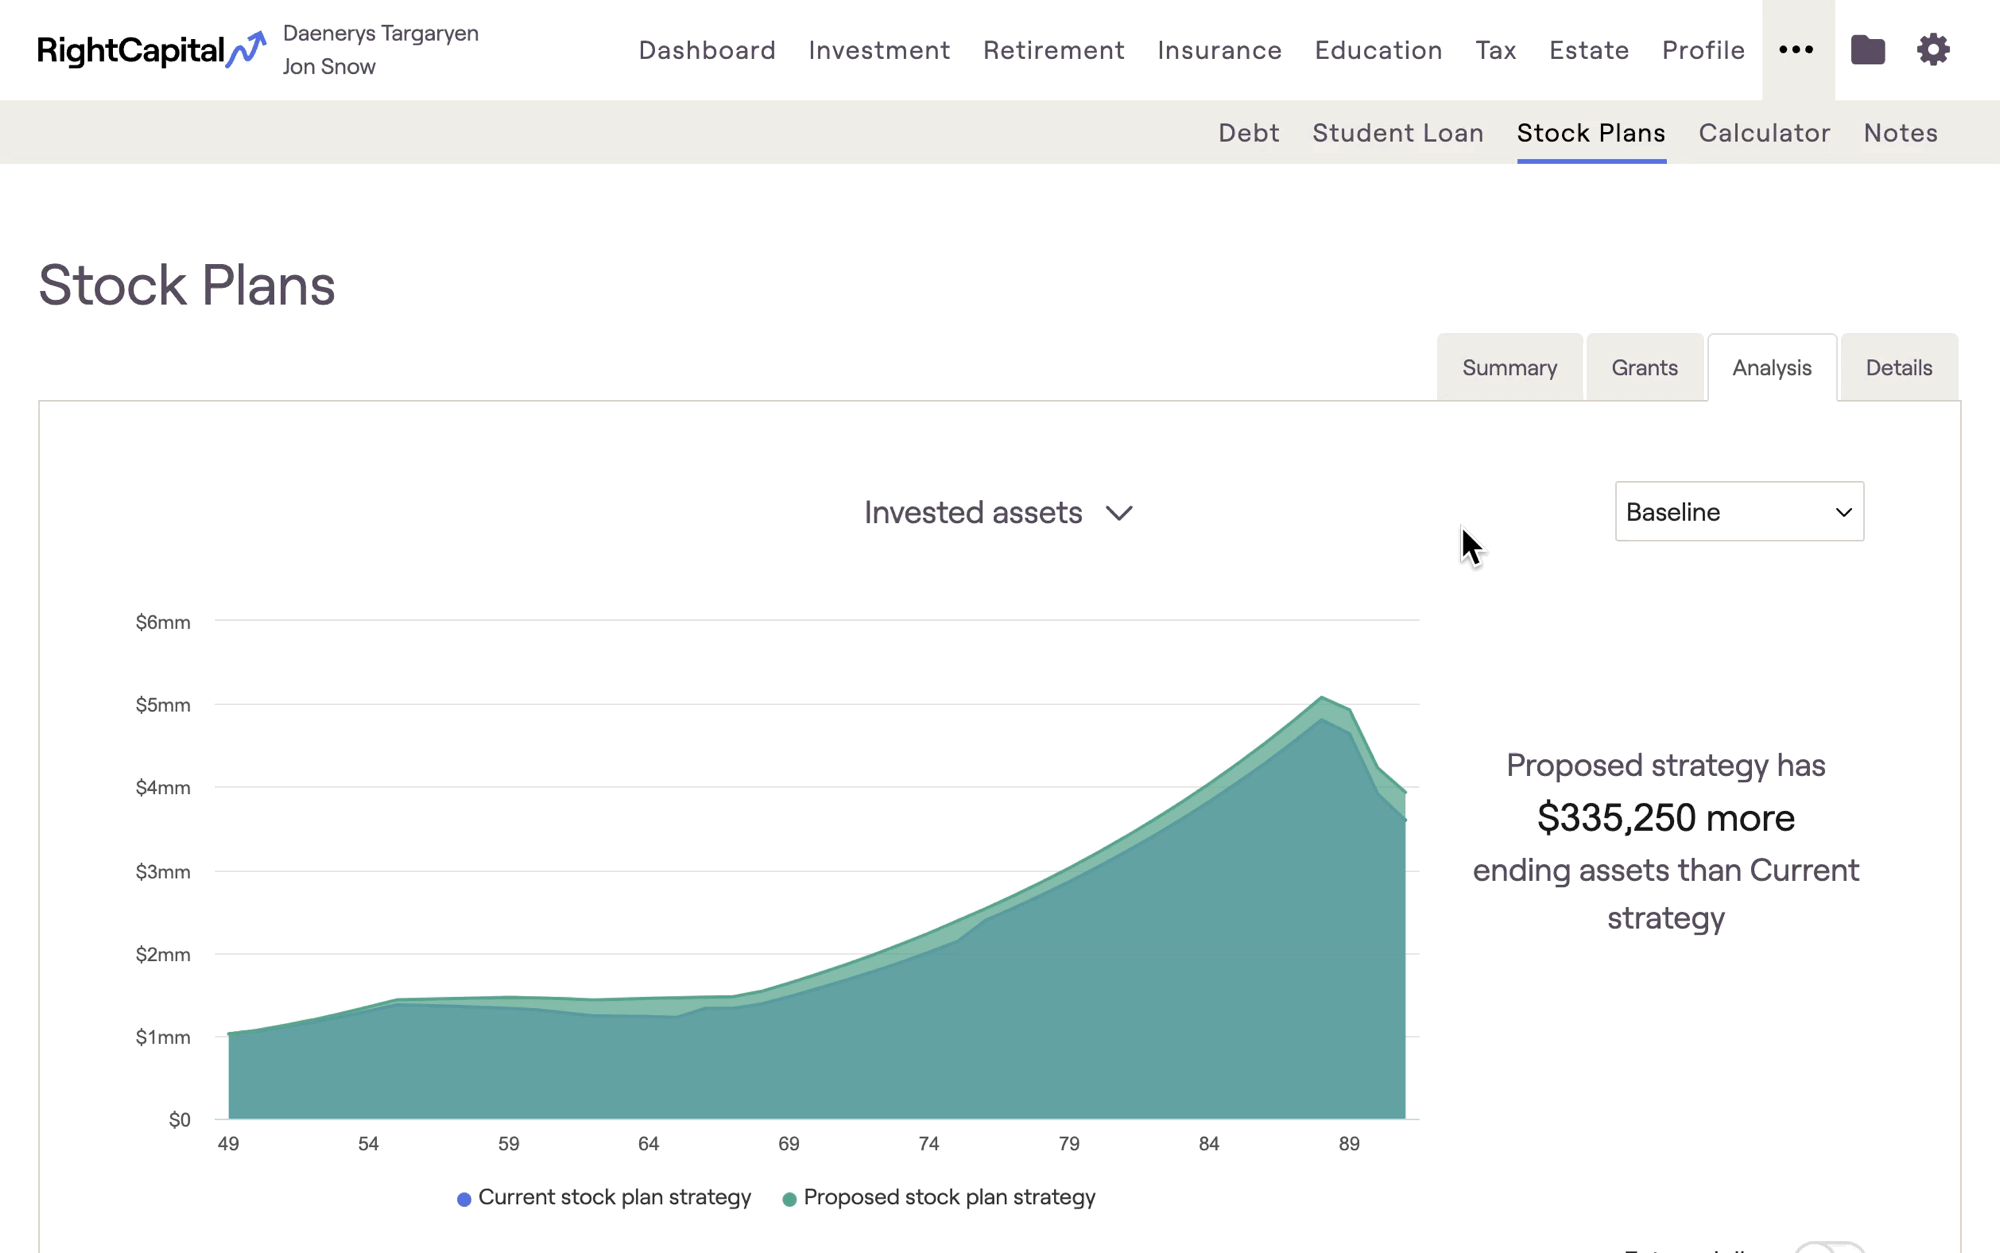Expand the Invested assets chart selector
Screen dimensions: 2000x1253
click(998, 513)
